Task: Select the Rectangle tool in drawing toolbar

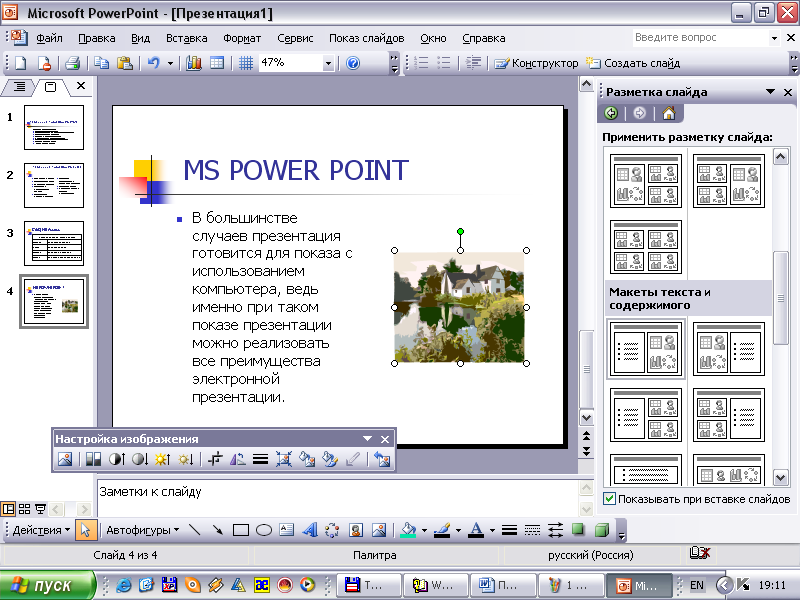Action: [x=240, y=530]
